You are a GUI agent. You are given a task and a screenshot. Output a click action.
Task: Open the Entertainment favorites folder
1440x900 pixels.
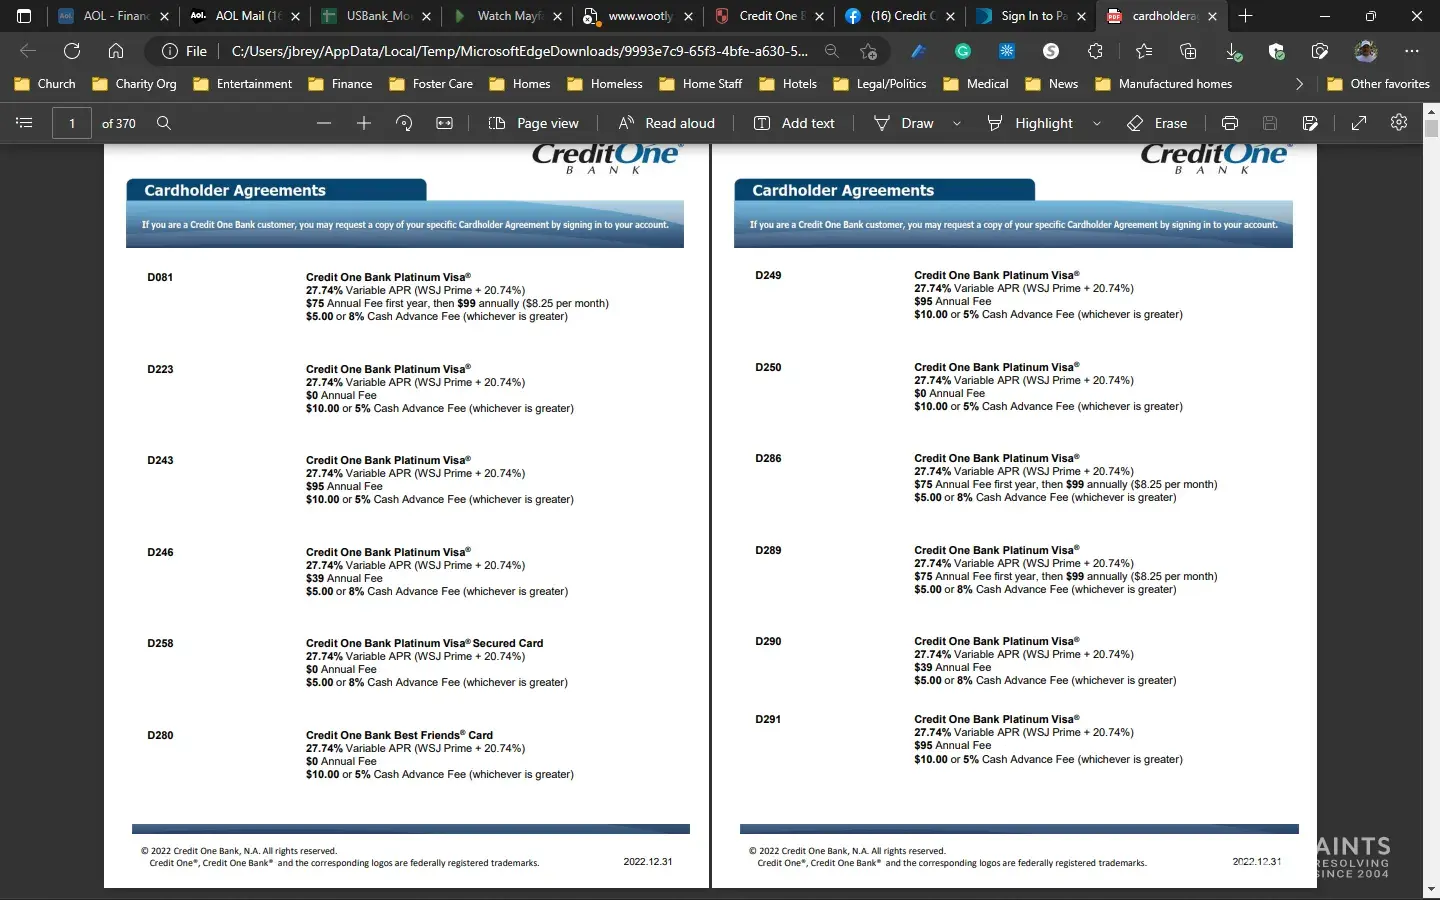coord(242,84)
